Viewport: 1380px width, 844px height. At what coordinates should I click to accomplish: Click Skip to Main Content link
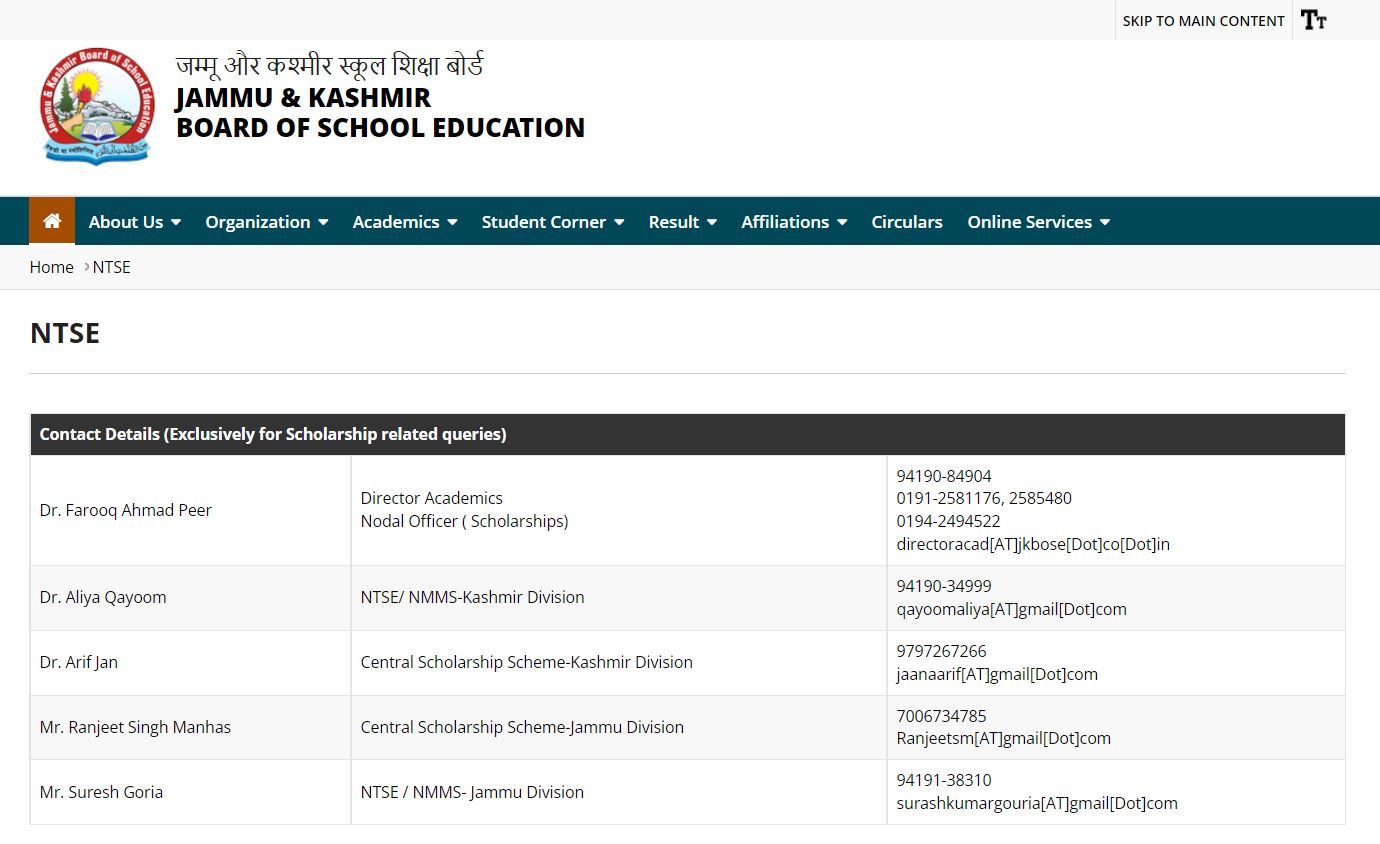point(1203,21)
